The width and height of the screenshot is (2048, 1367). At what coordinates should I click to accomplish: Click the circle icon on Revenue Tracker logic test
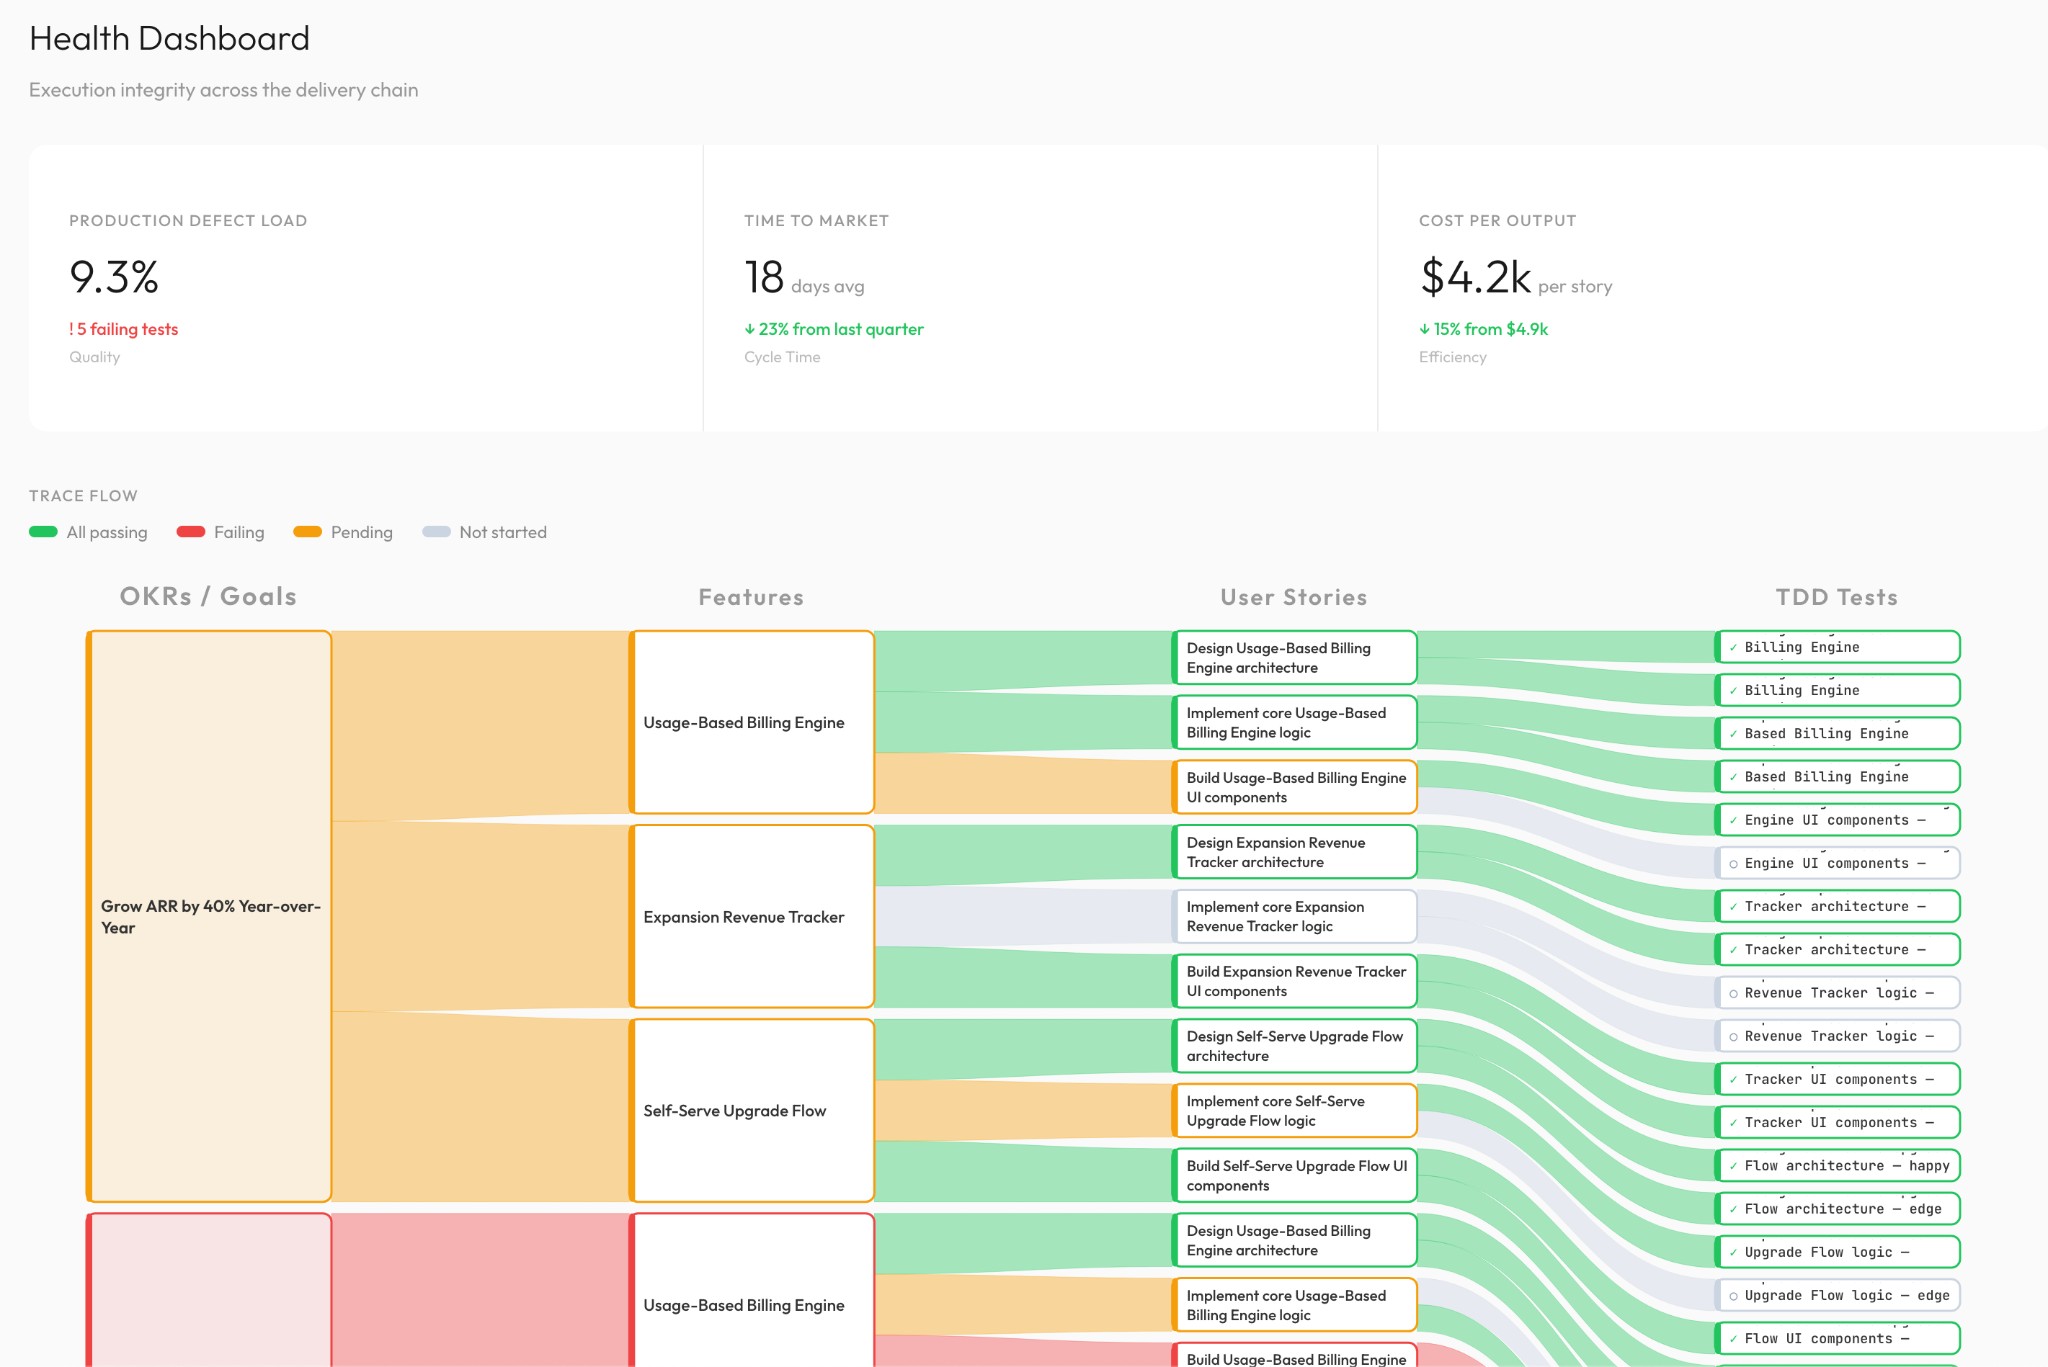(x=1733, y=992)
